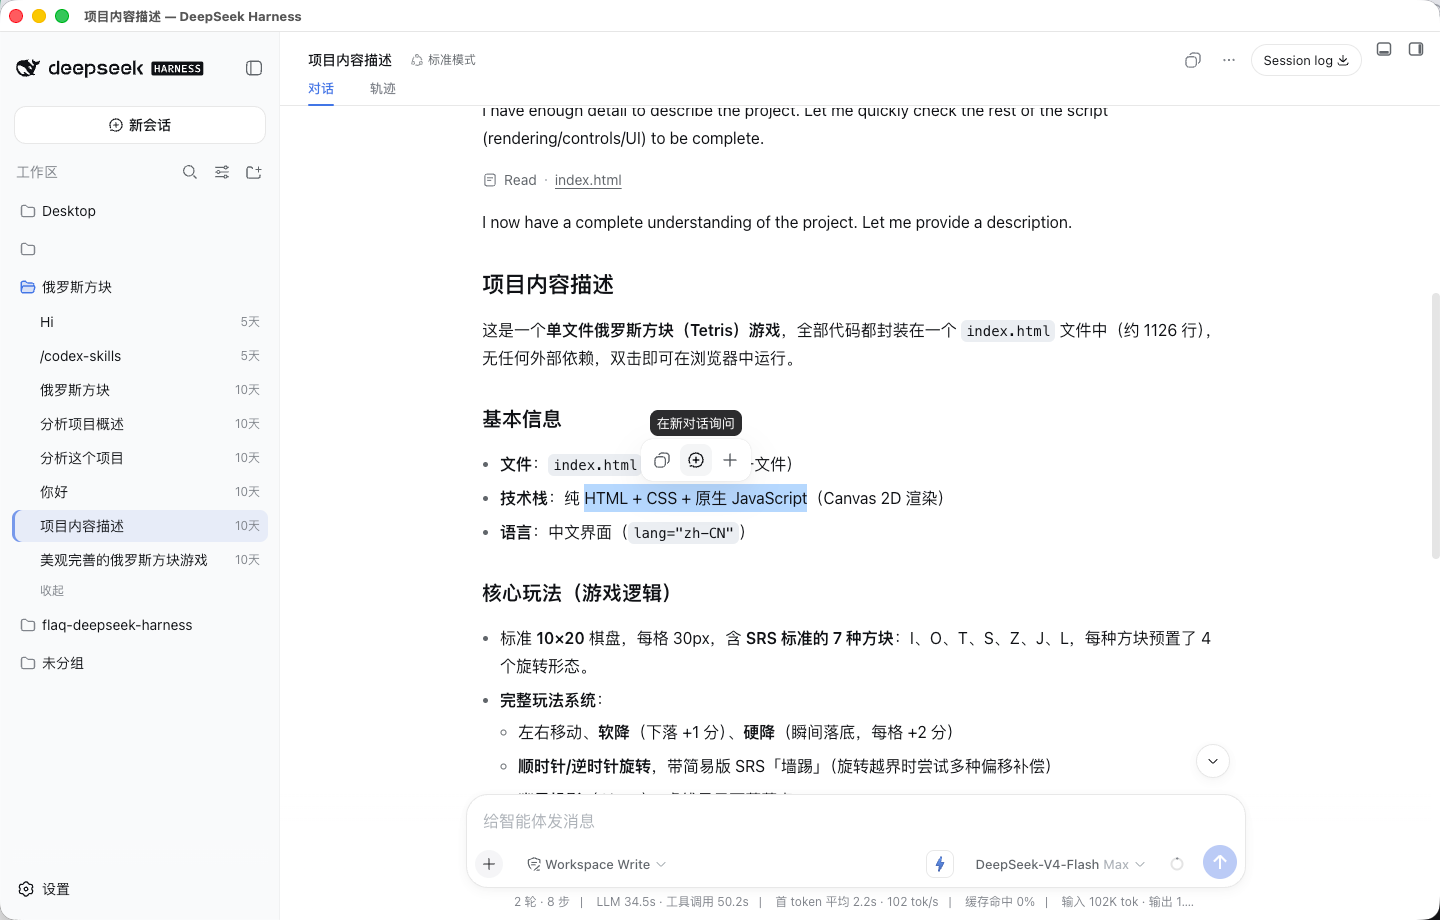Click the 标准模式 mode indicator
The image size is (1440, 920).
pos(443,60)
